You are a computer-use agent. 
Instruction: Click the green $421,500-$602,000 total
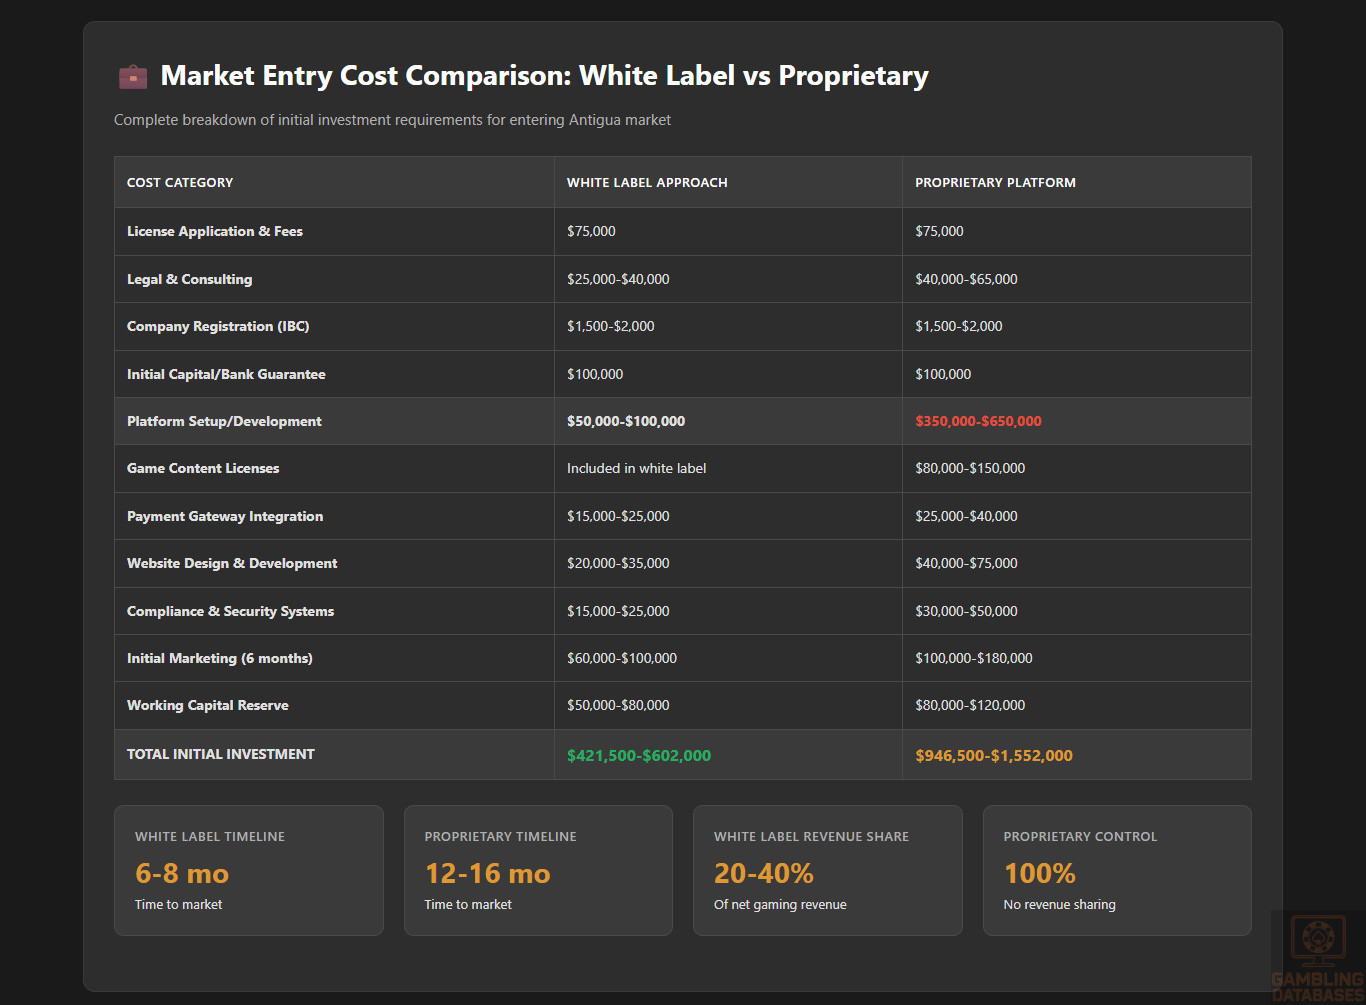coord(639,756)
